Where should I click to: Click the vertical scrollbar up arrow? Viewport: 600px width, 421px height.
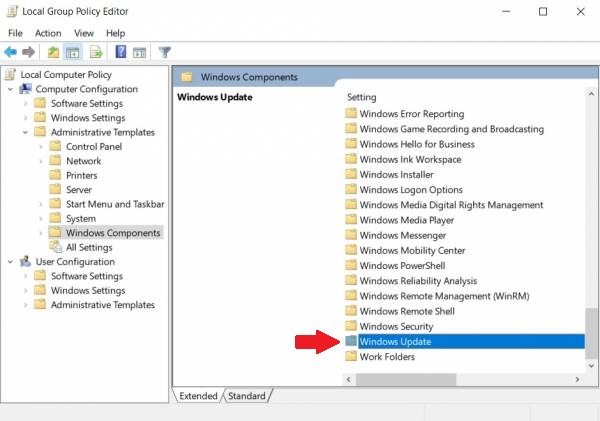coord(591,94)
